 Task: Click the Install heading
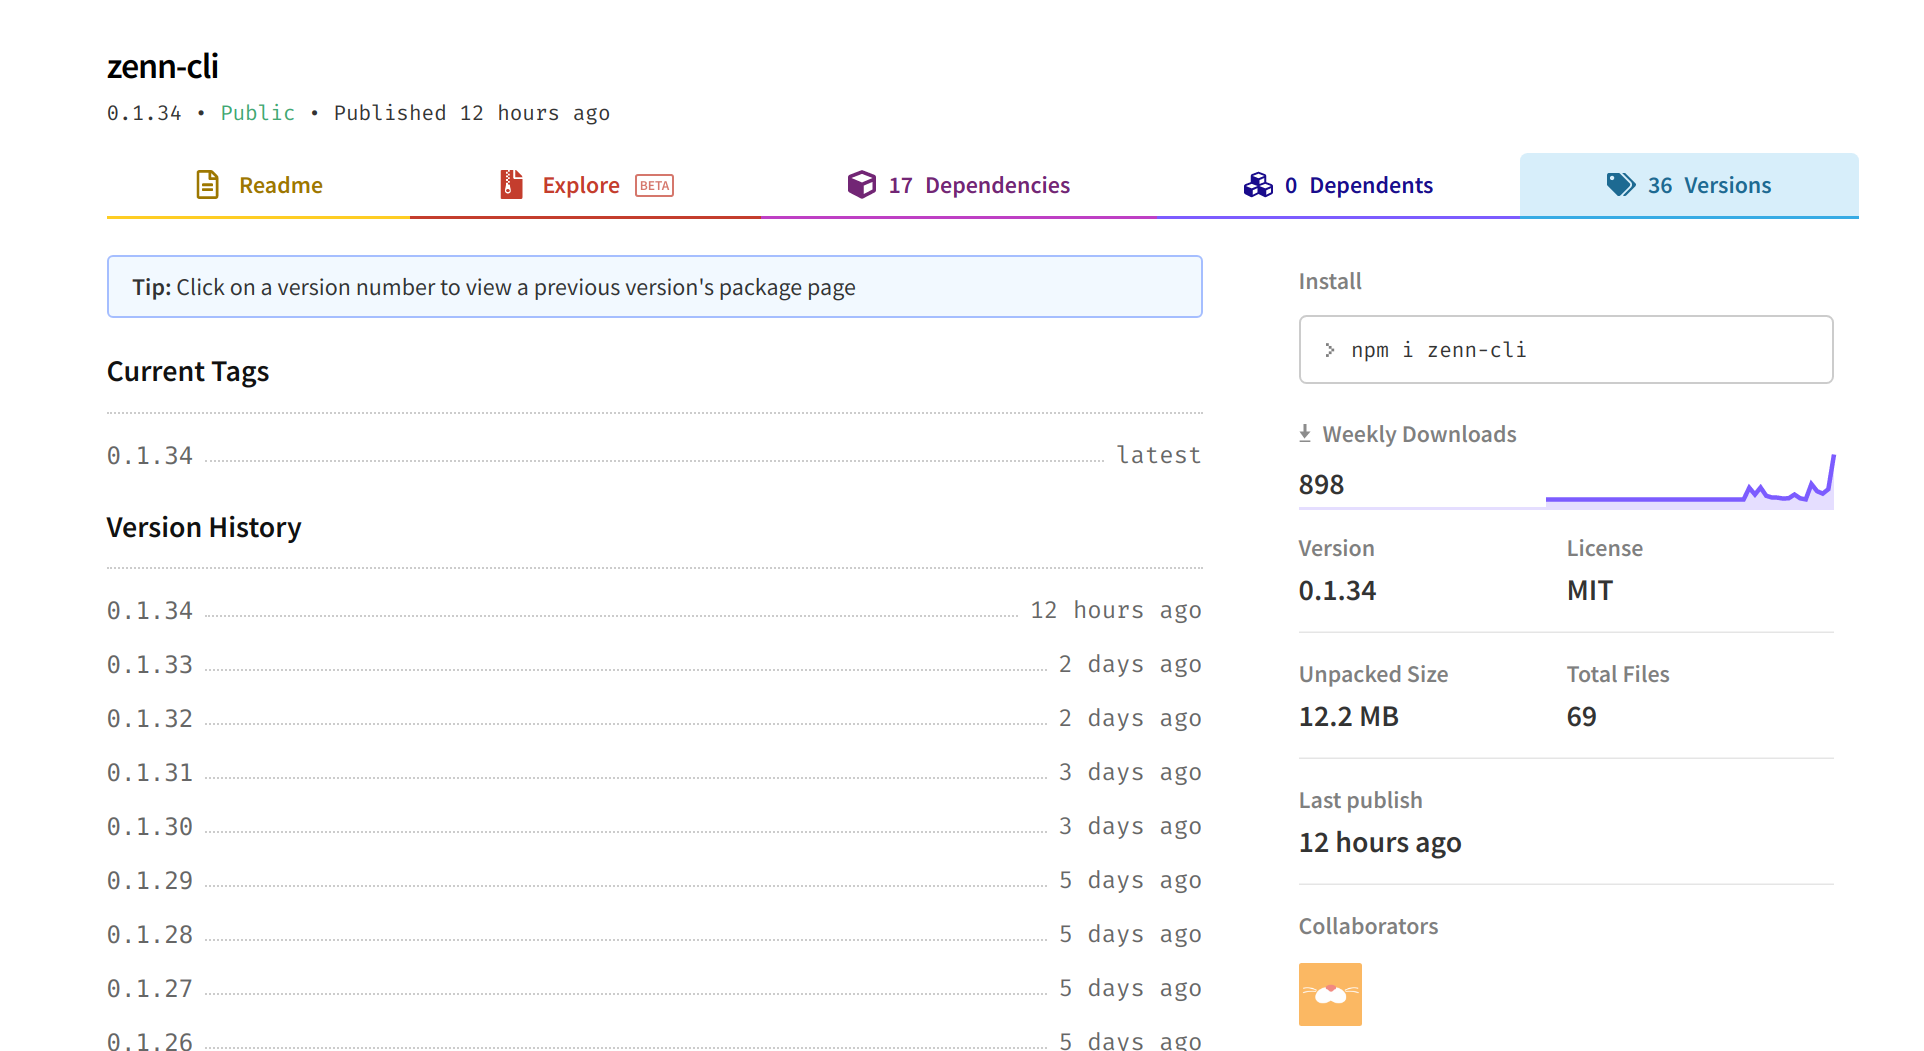tap(1330, 281)
